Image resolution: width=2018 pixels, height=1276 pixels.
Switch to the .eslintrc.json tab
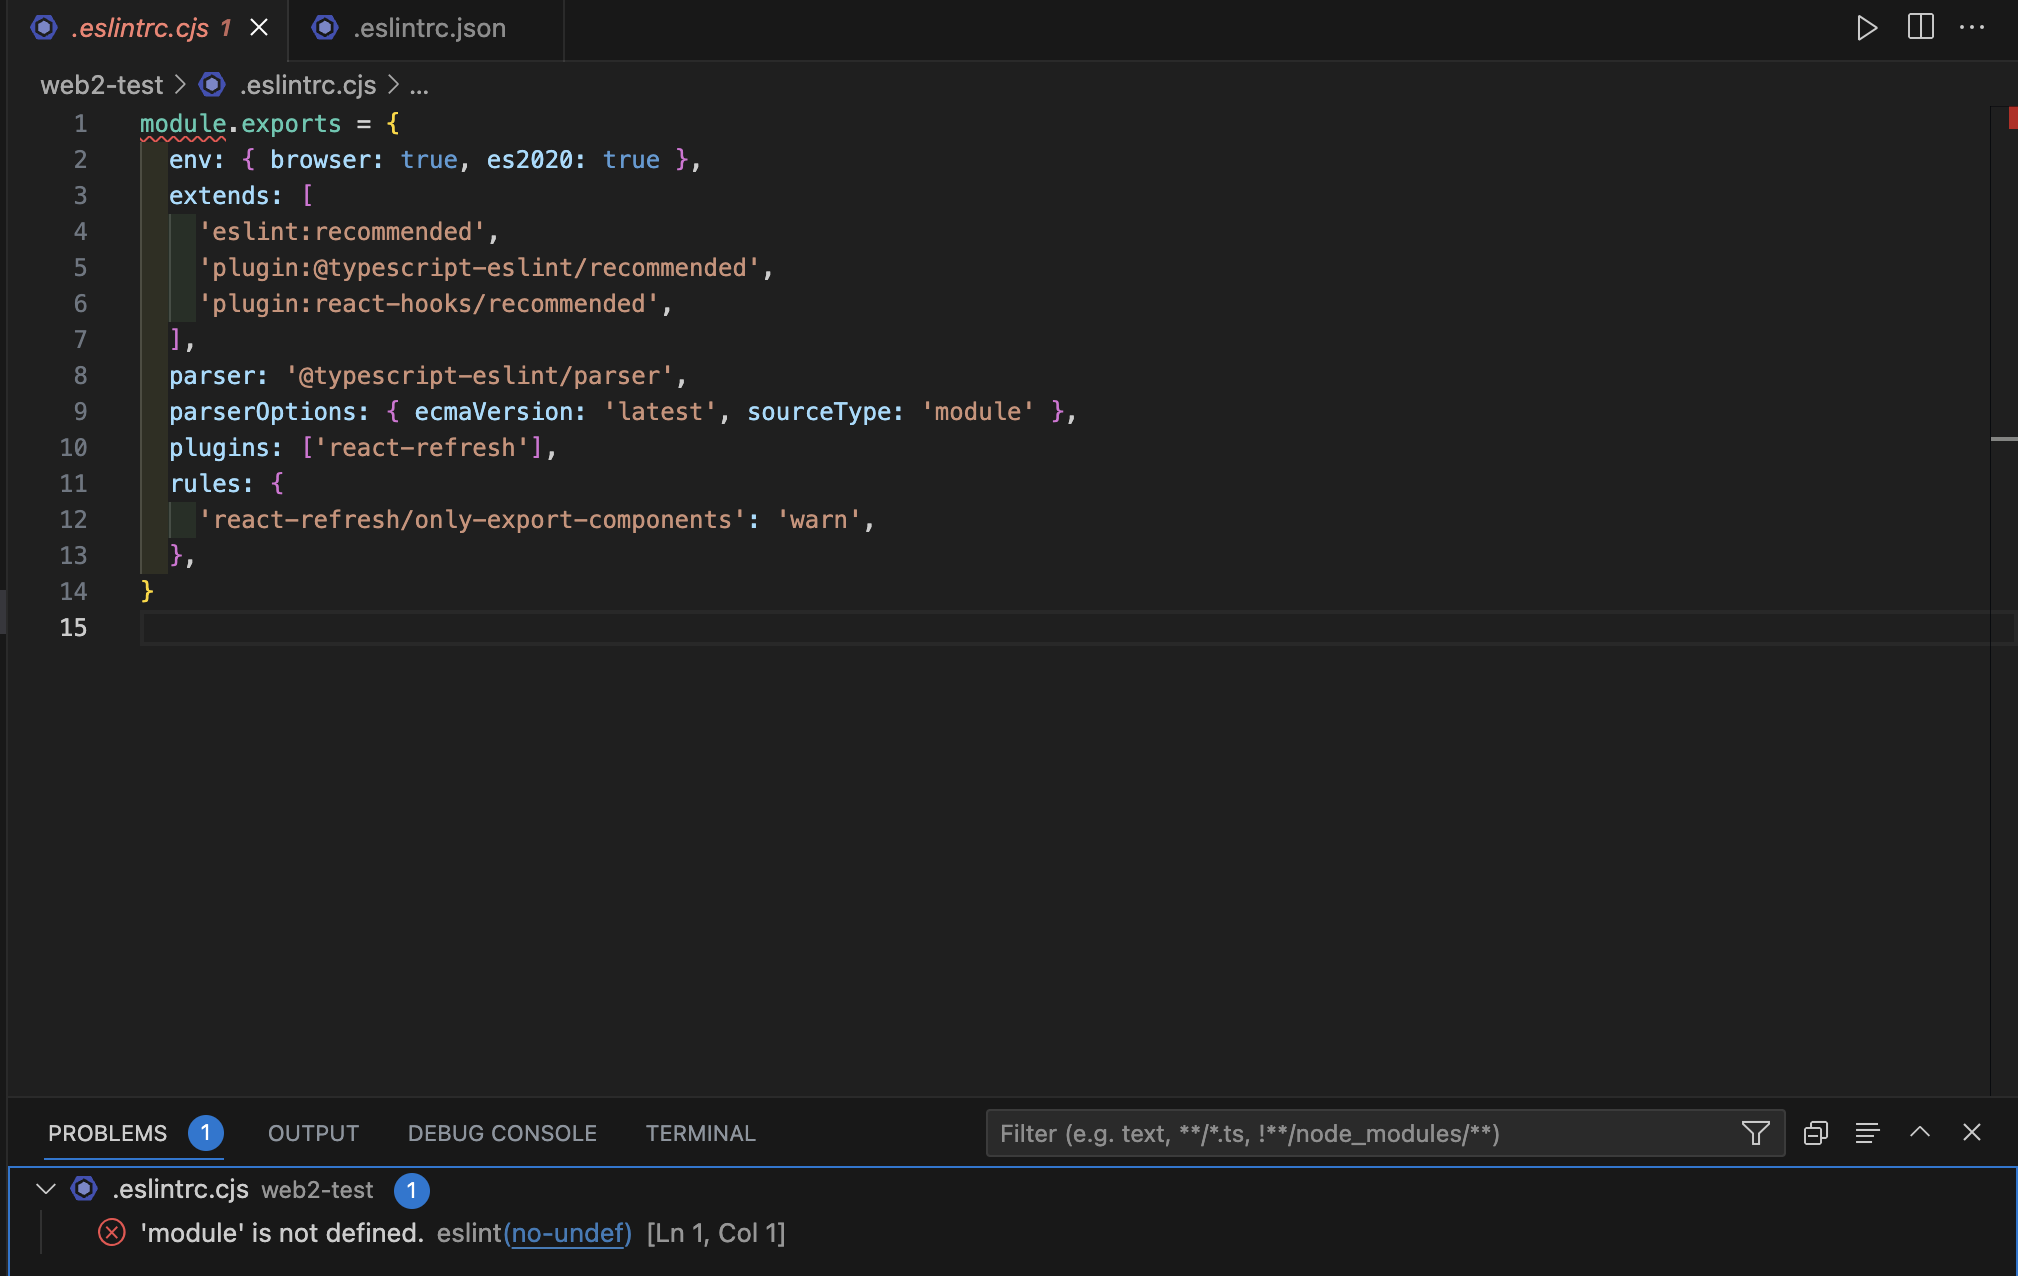click(428, 28)
